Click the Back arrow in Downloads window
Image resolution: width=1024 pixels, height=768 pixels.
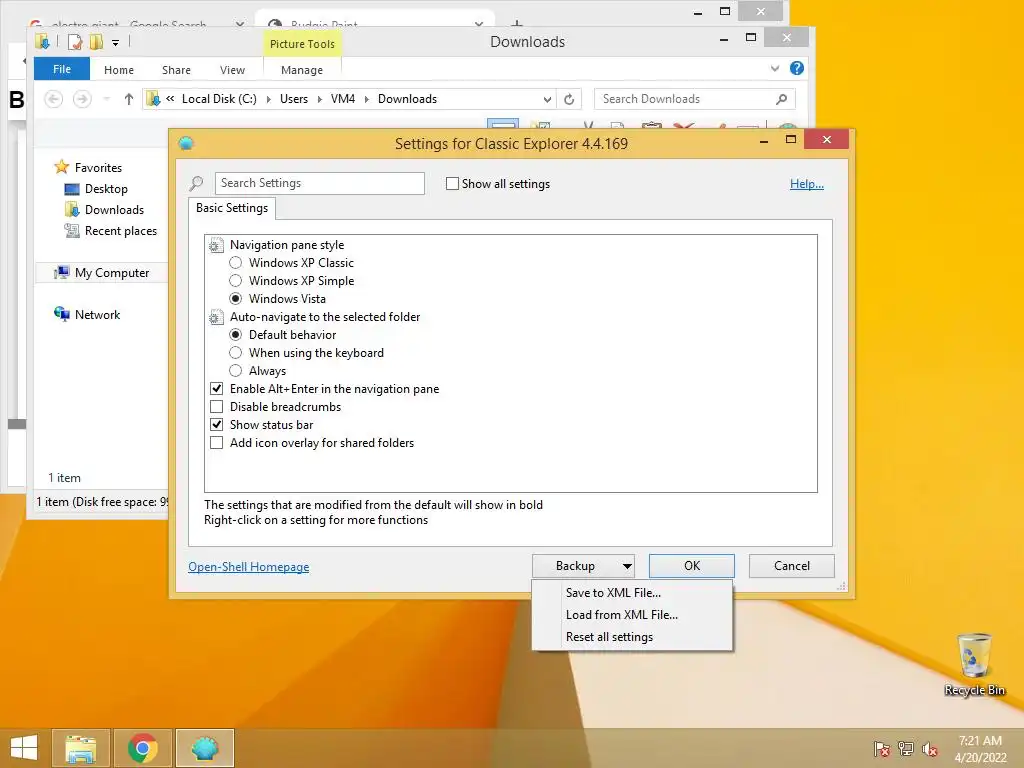click(x=54, y=99)
